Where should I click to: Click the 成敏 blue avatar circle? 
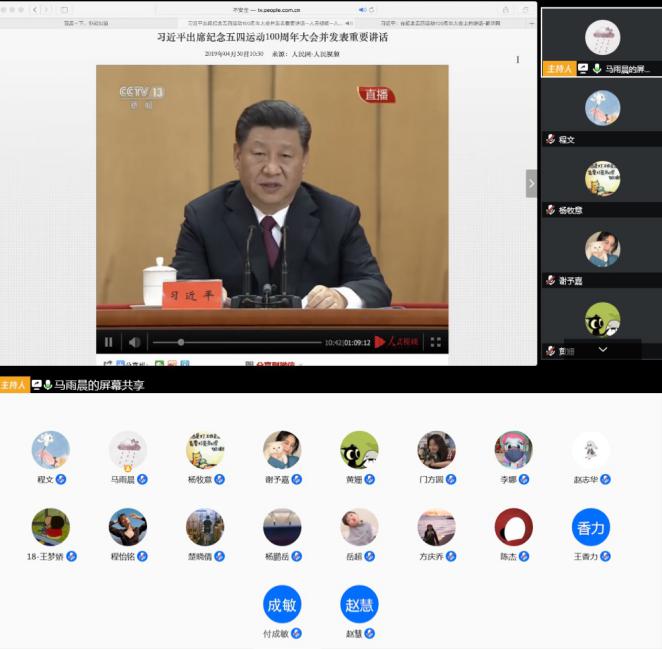point(282,604)
